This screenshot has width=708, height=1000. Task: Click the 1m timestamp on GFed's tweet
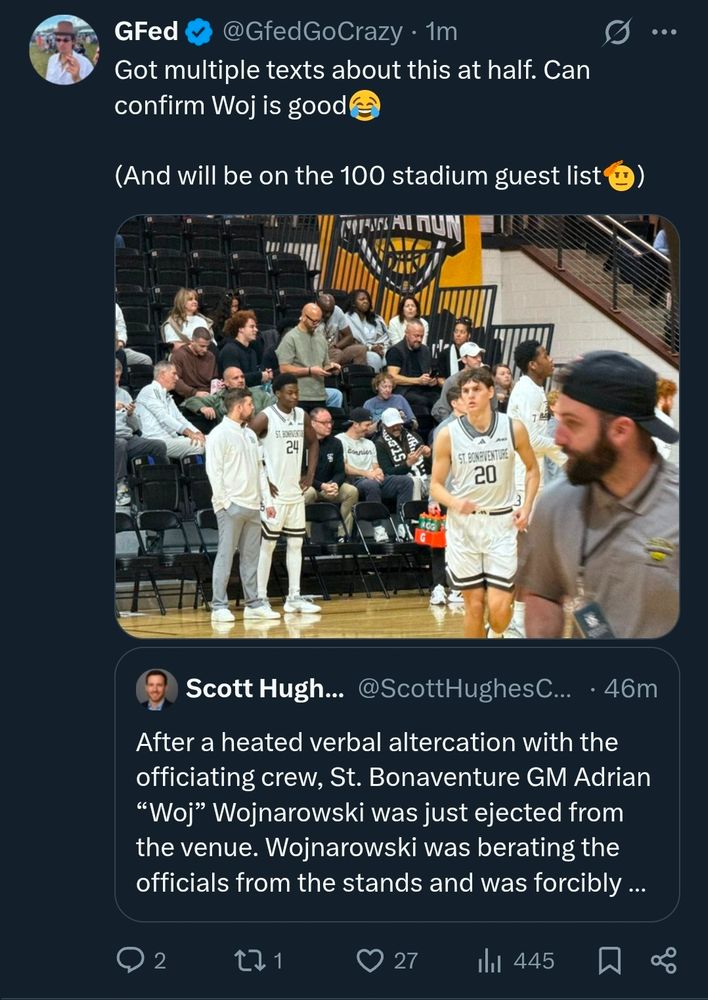click(x=440, y=30)
